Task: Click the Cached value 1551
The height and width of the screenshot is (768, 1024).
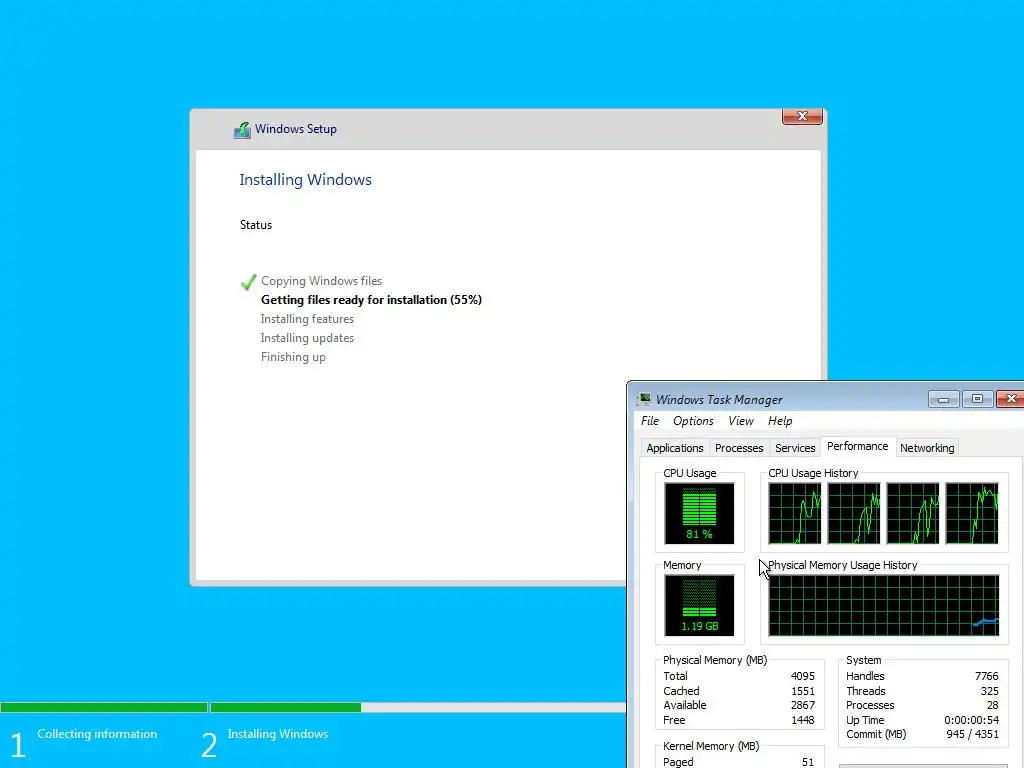Action: tap(803, 692)
